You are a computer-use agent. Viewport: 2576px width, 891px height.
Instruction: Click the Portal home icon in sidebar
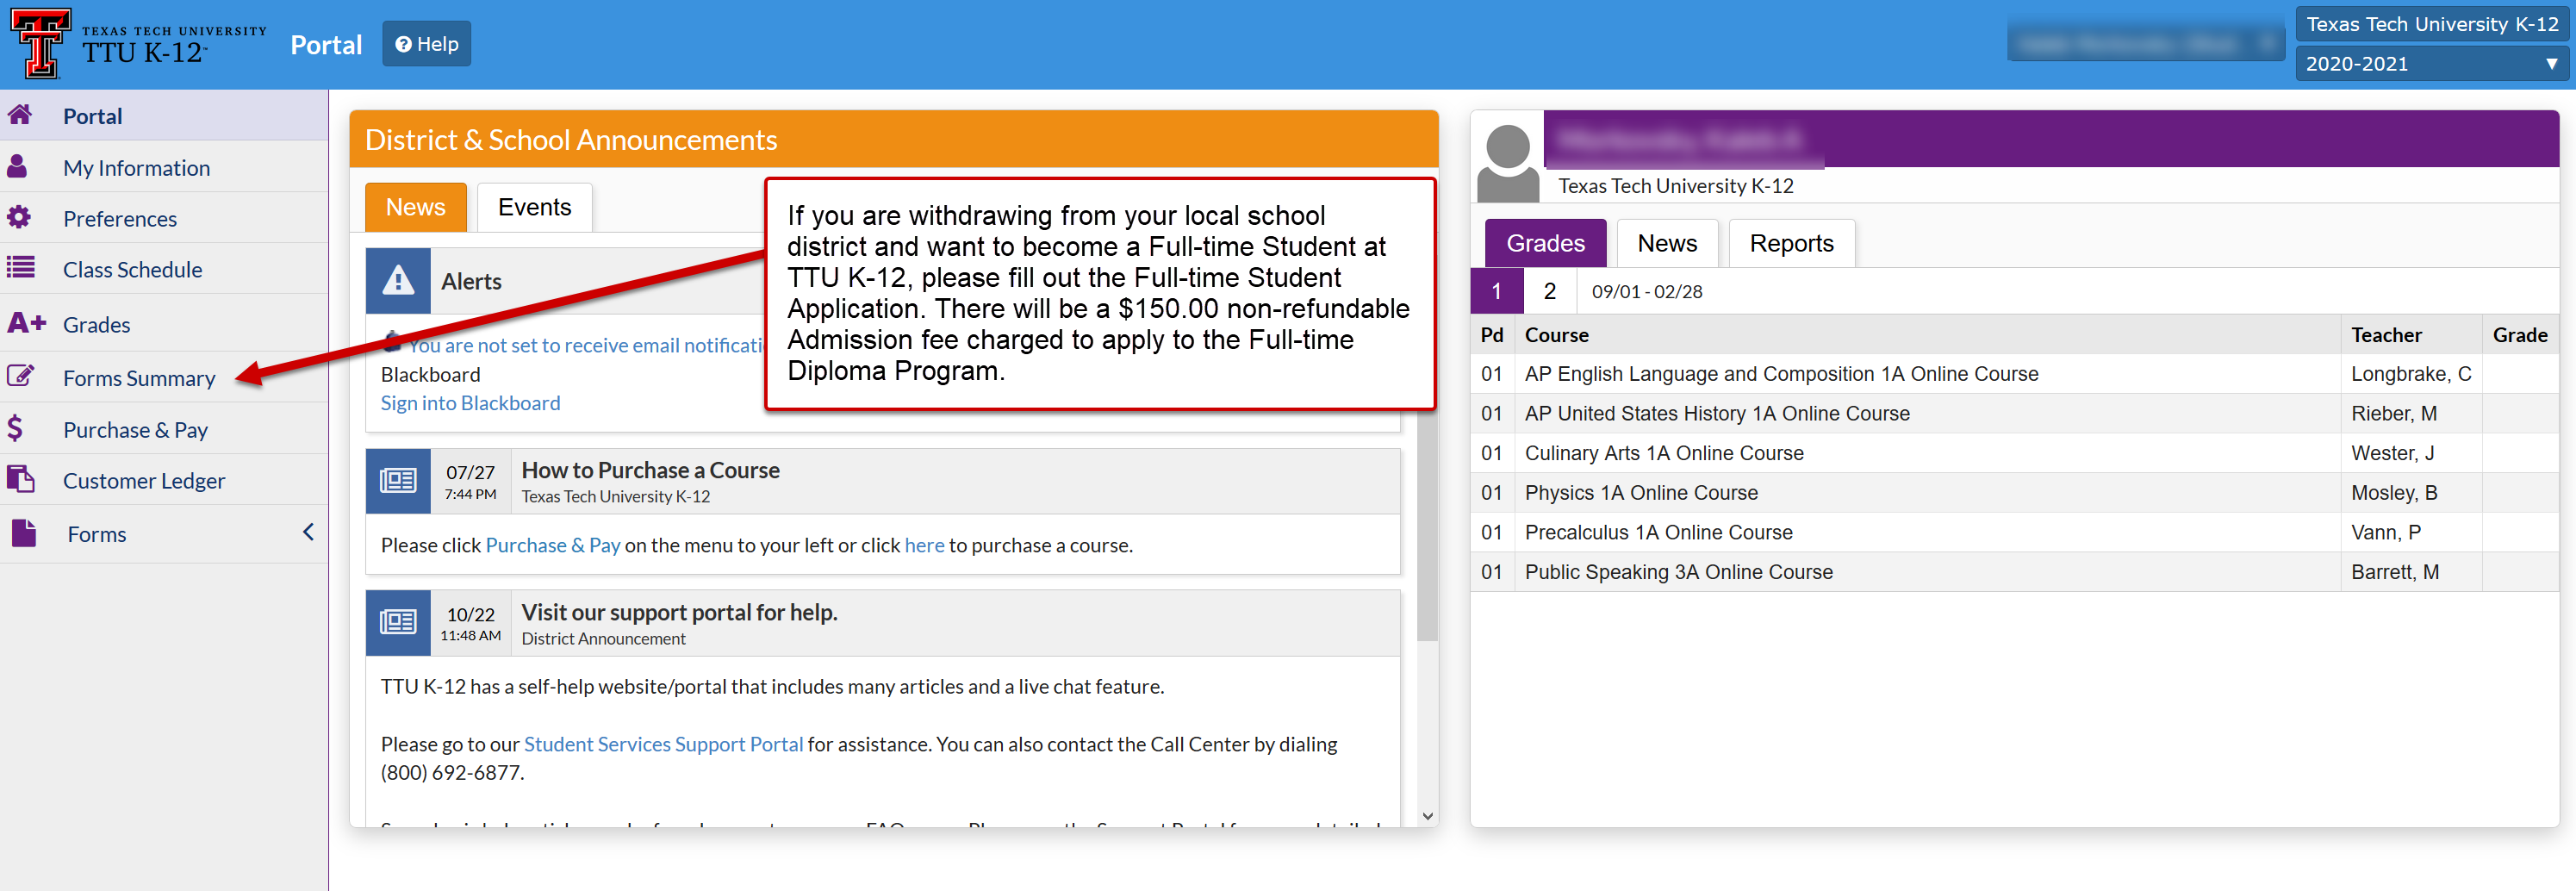20,114
